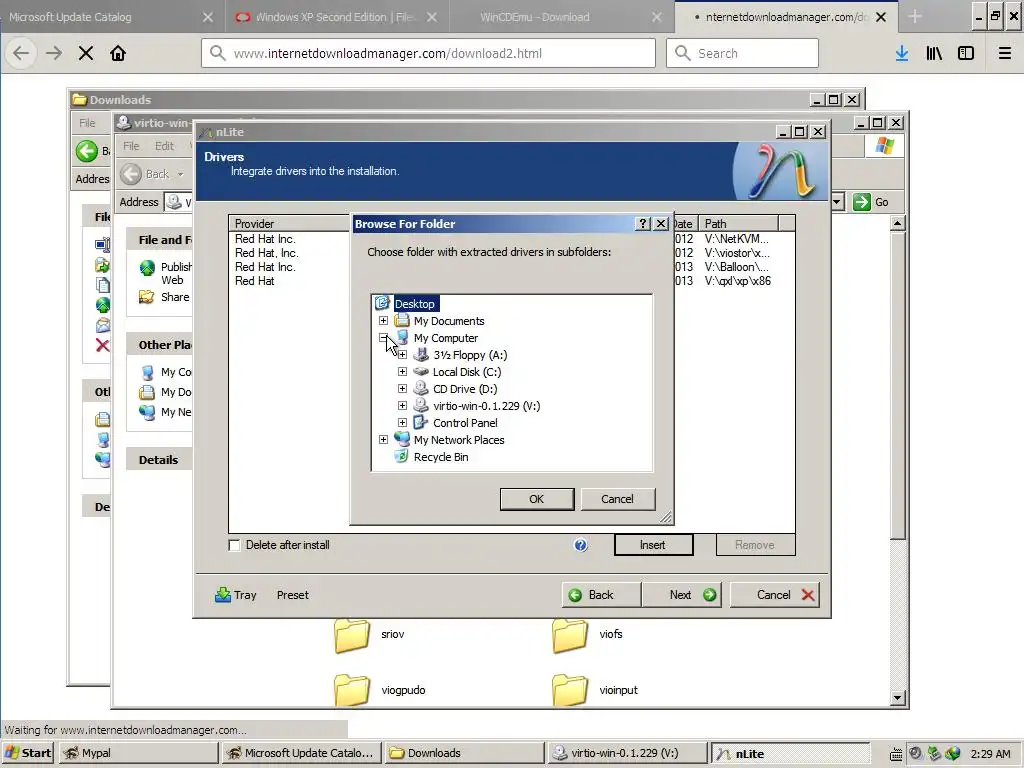Screen dimensions: 1024x768
Task: Select the Local Disk (C:) icon
Action: pos(421,372)
